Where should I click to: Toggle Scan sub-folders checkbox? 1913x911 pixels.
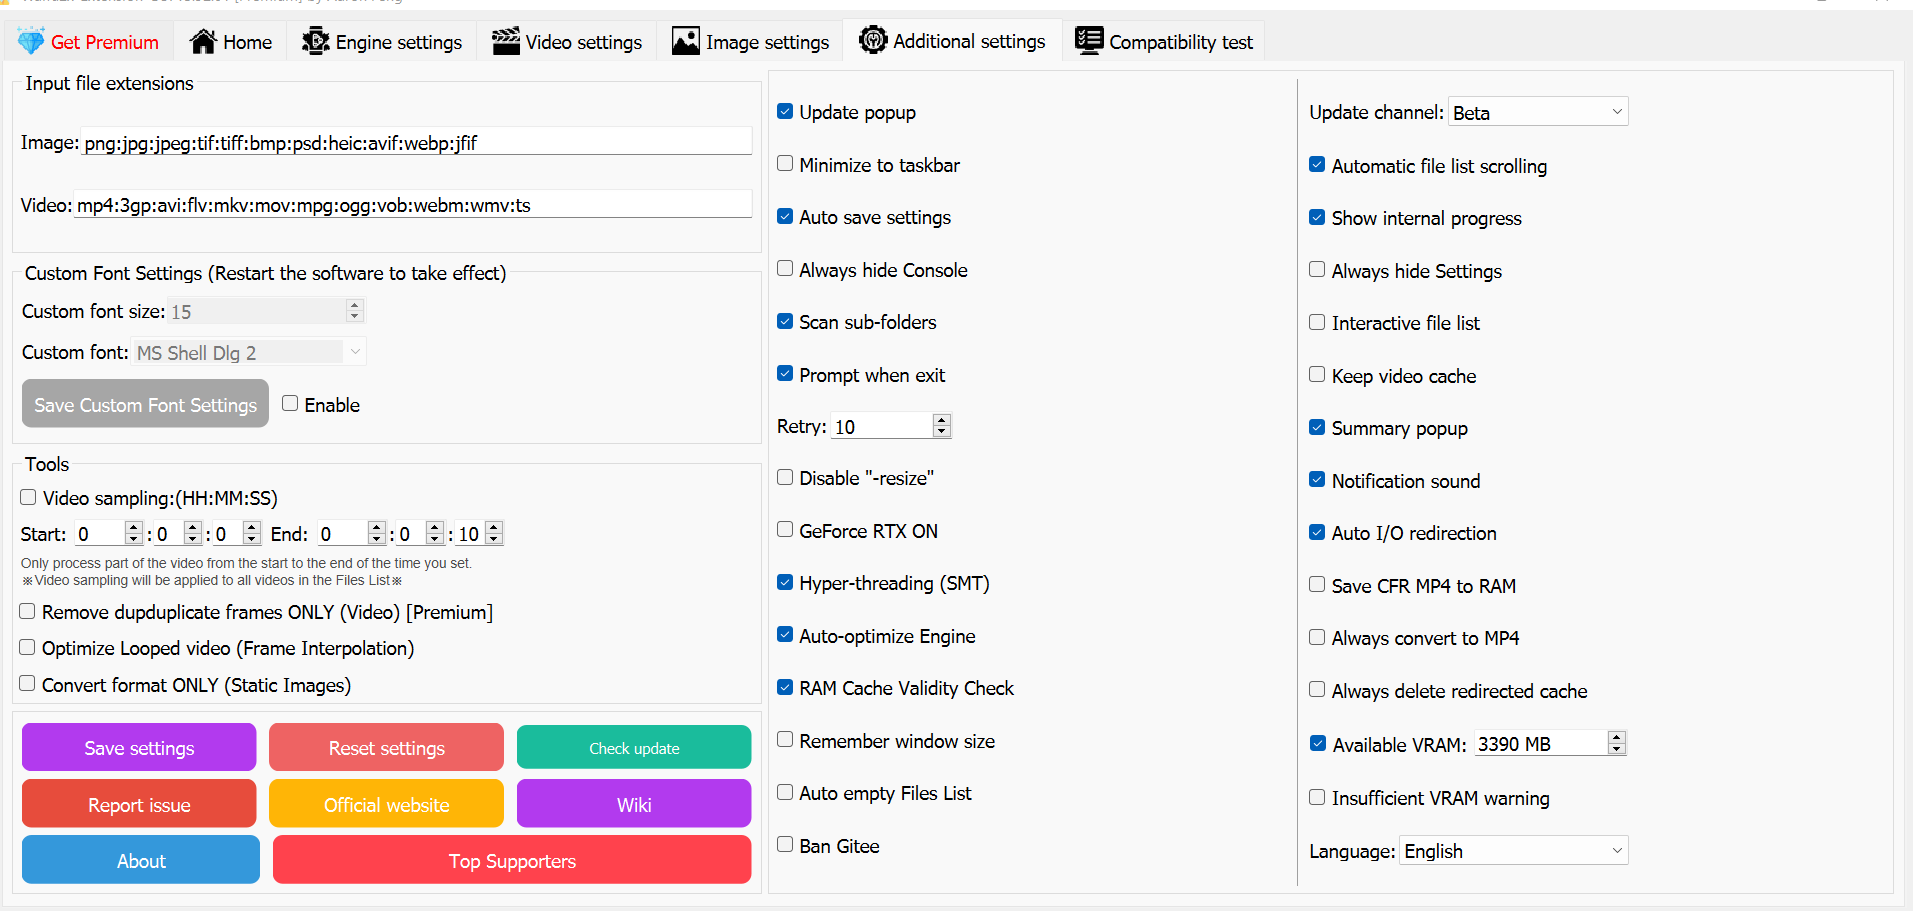pyautogui.click(x=785, y=321)
